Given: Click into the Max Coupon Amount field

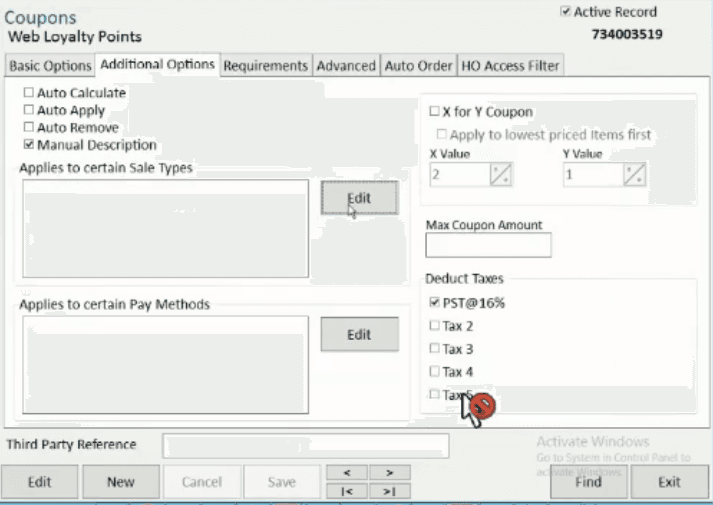Looking at the screenshot, I should [488, 245].
